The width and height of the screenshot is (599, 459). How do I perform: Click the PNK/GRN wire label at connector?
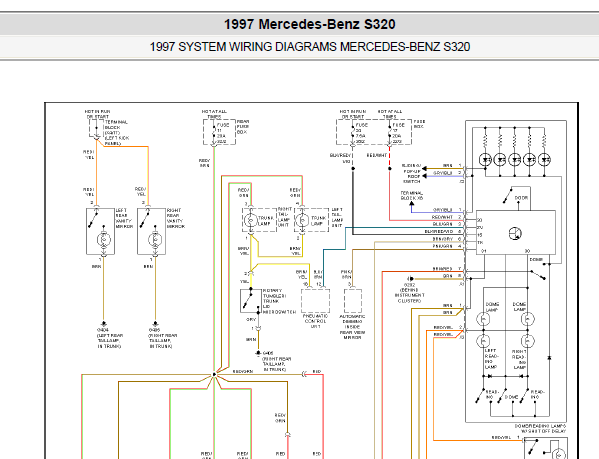tap(442, 246)
